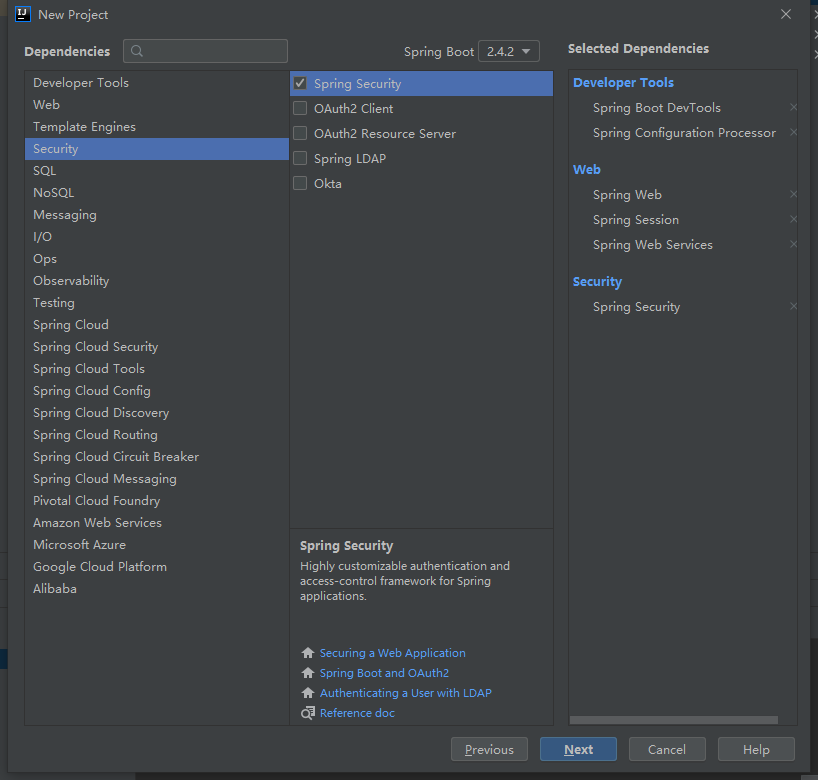Open Pivotal Cloud Foundry category
The width and height of the screenshot is (818, 780).
157,501
